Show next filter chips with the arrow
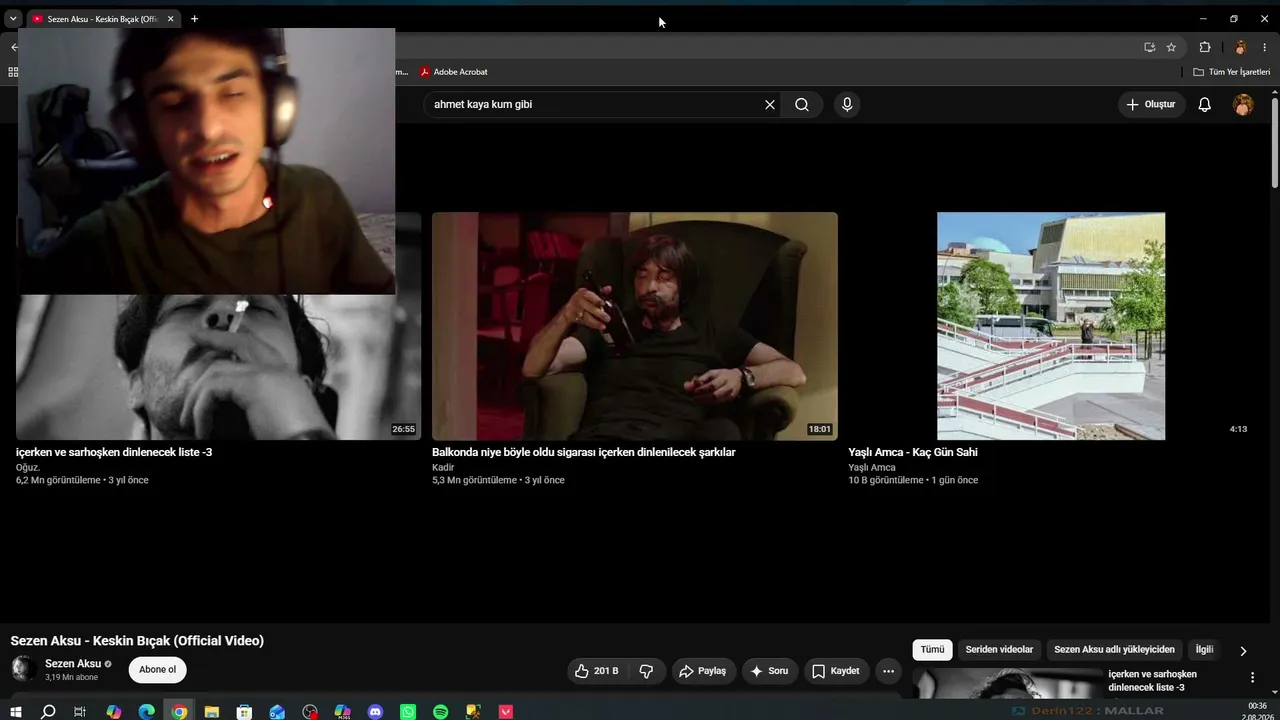 (1243, 651)
